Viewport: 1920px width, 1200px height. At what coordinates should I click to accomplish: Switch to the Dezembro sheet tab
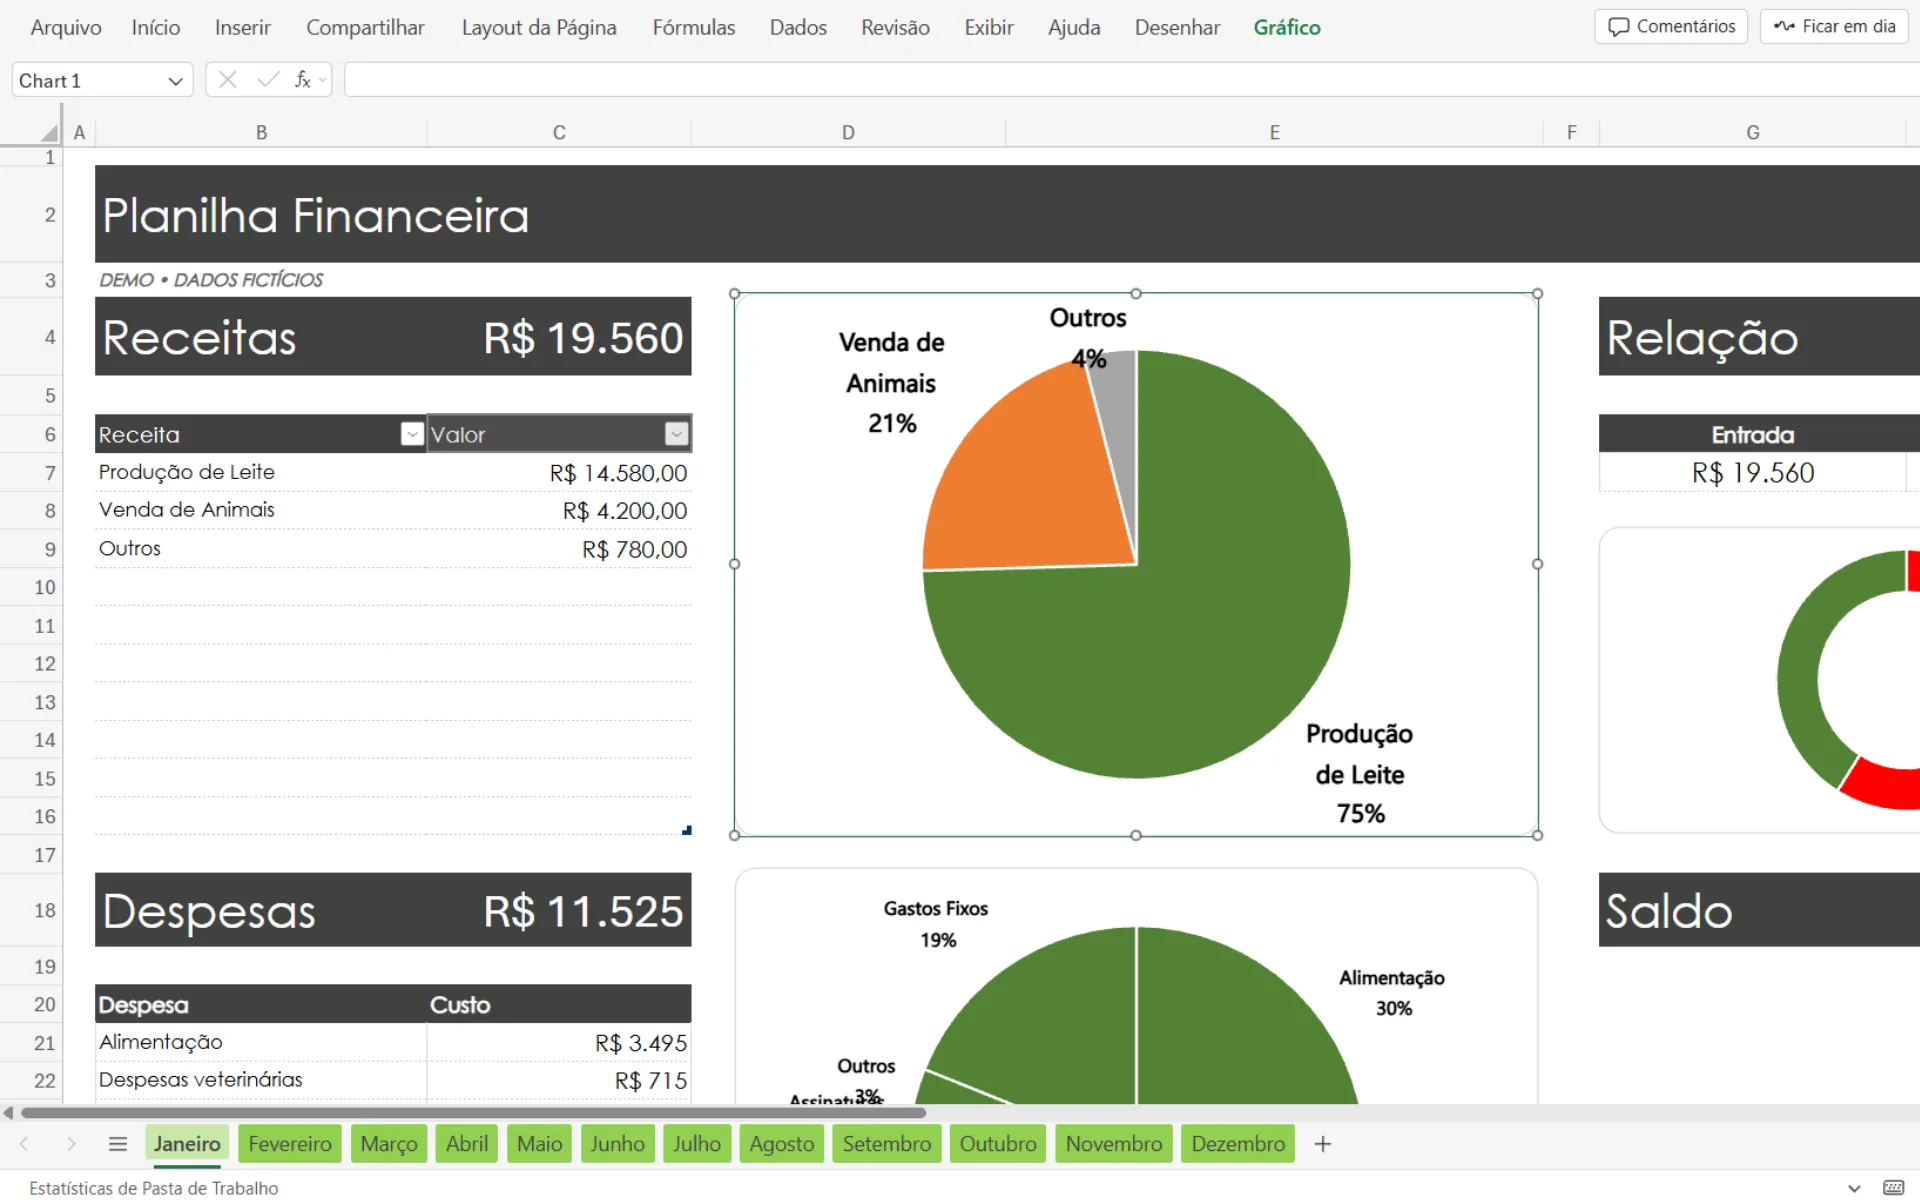click(1238, 1144)
